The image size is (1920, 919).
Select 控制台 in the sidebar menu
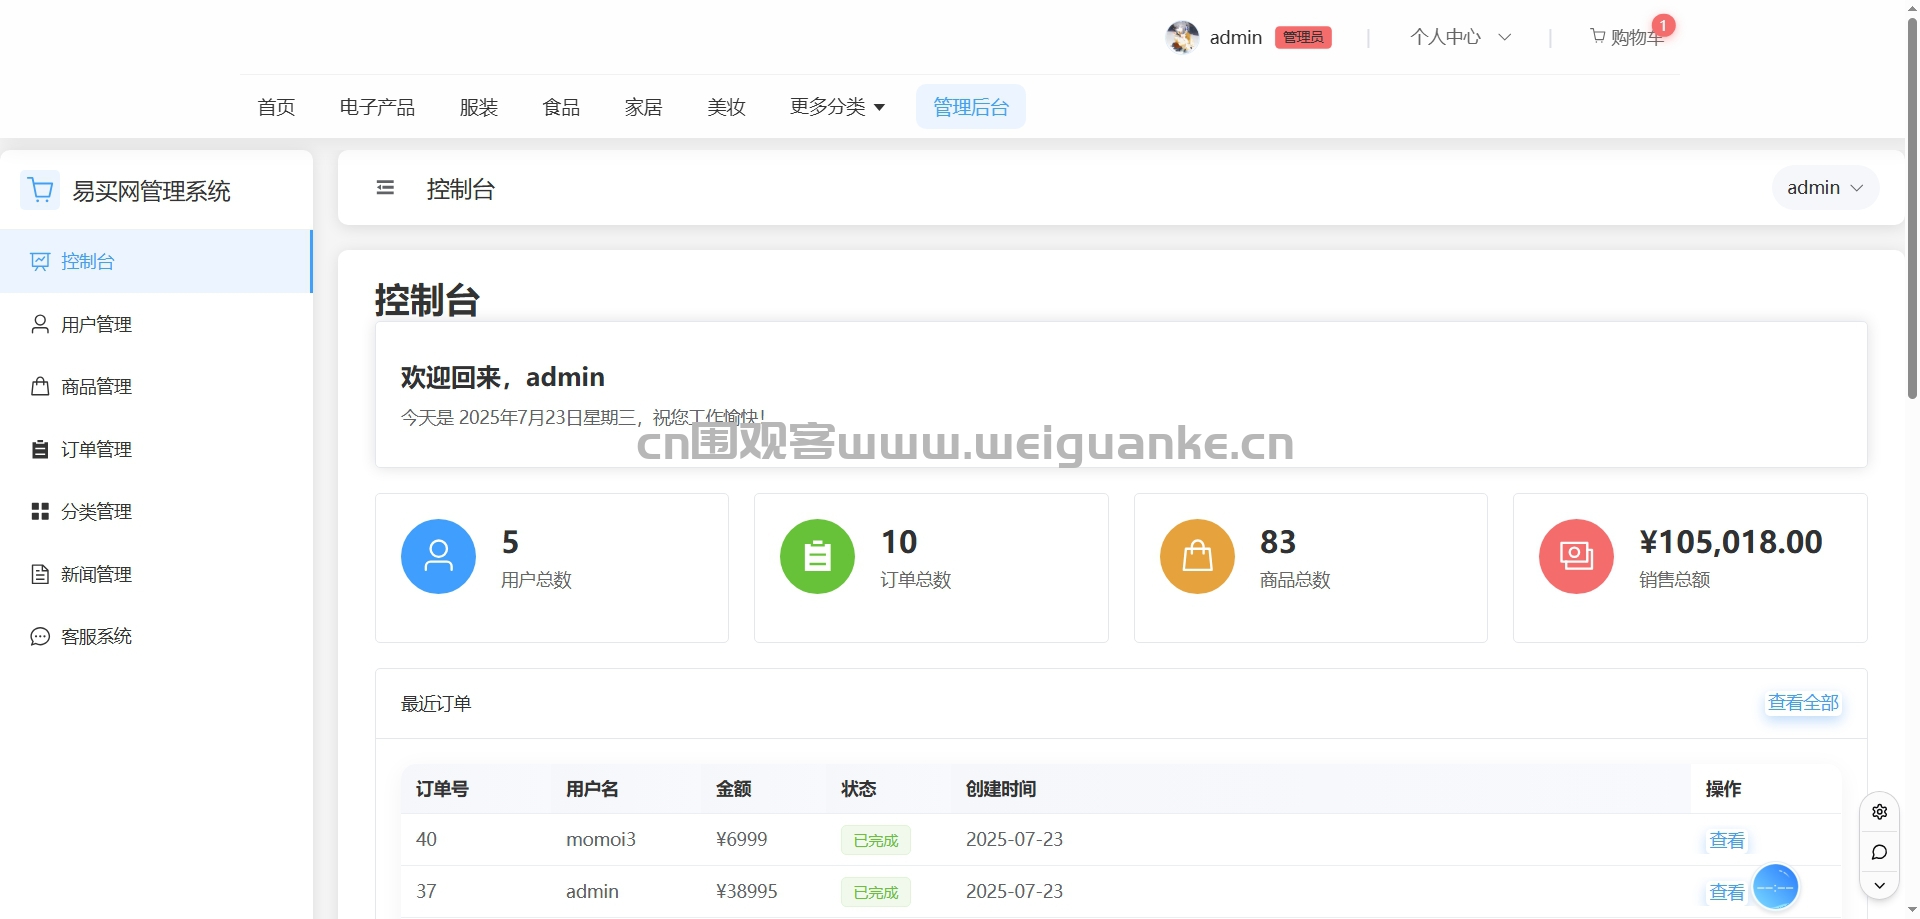tap(156, 261)
